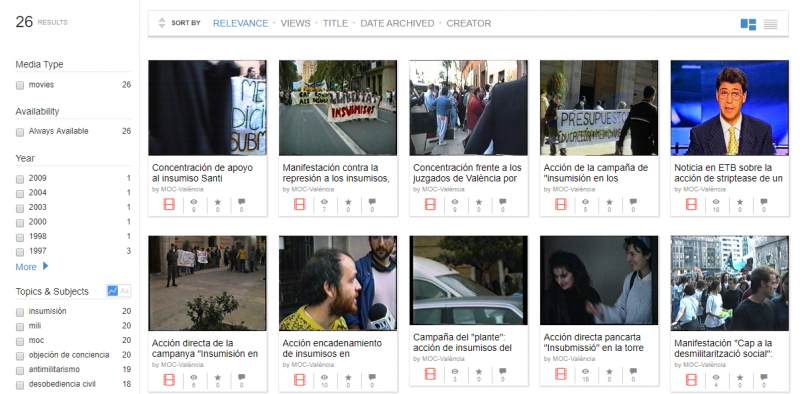
Task: Sort results by Views
Action: tap(295, 23)
